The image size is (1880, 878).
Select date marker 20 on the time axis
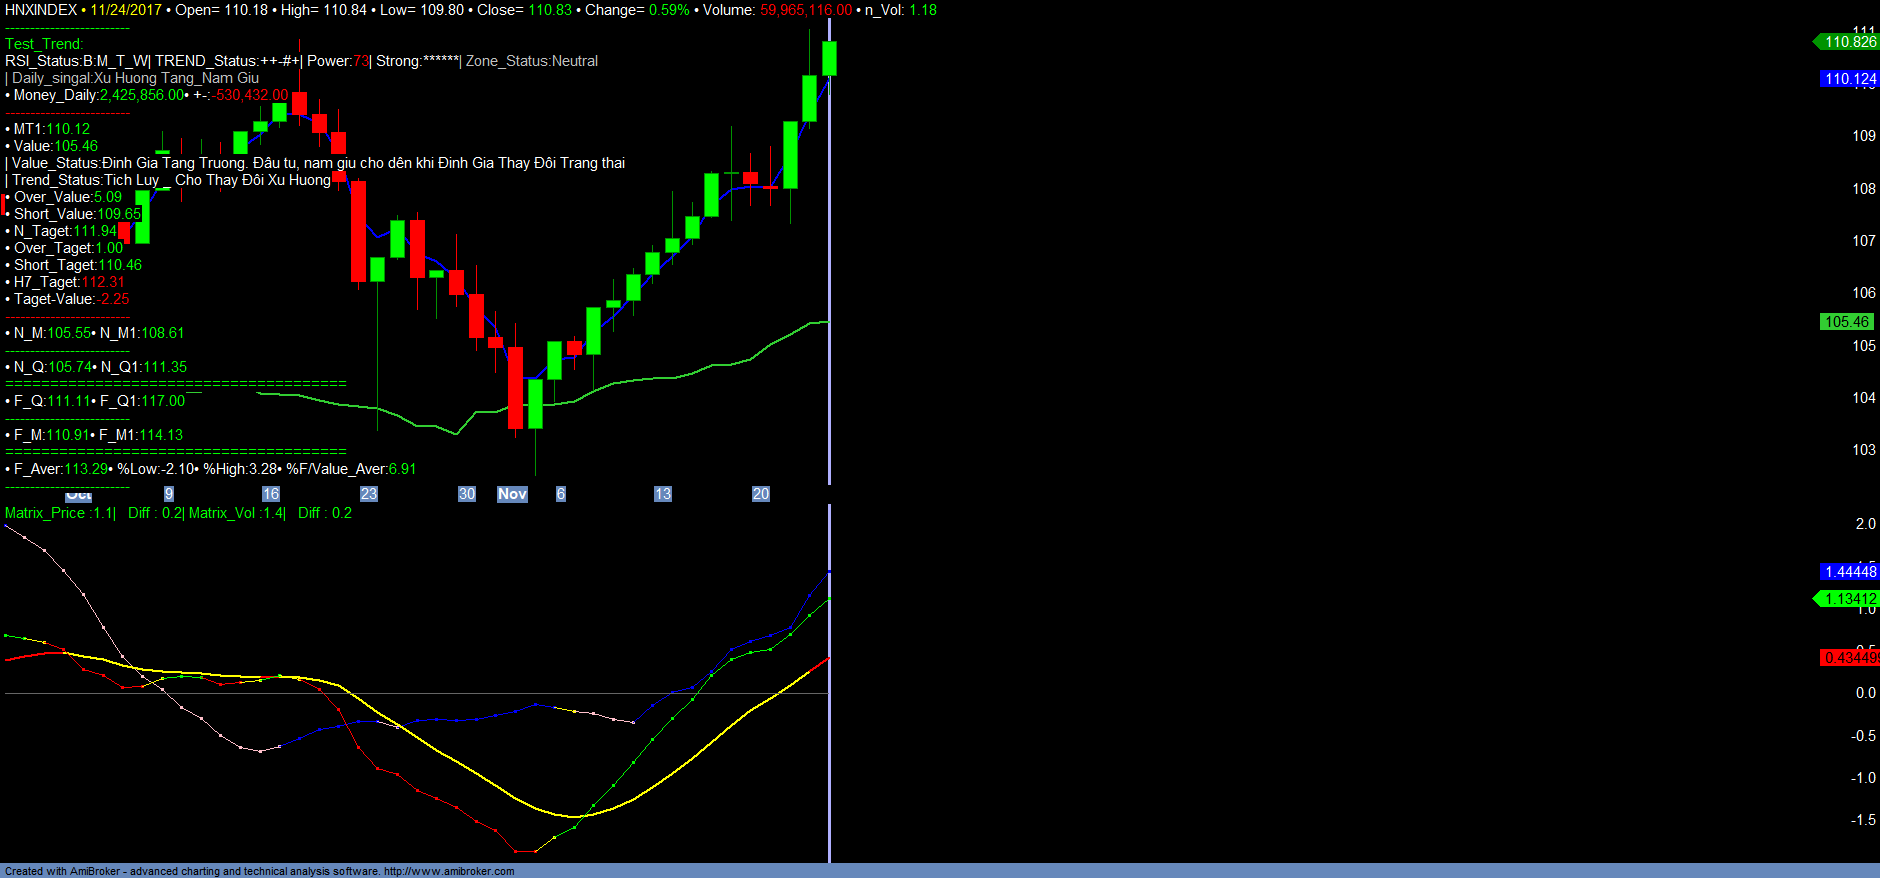pyautogui.click(x=760, y=494)
